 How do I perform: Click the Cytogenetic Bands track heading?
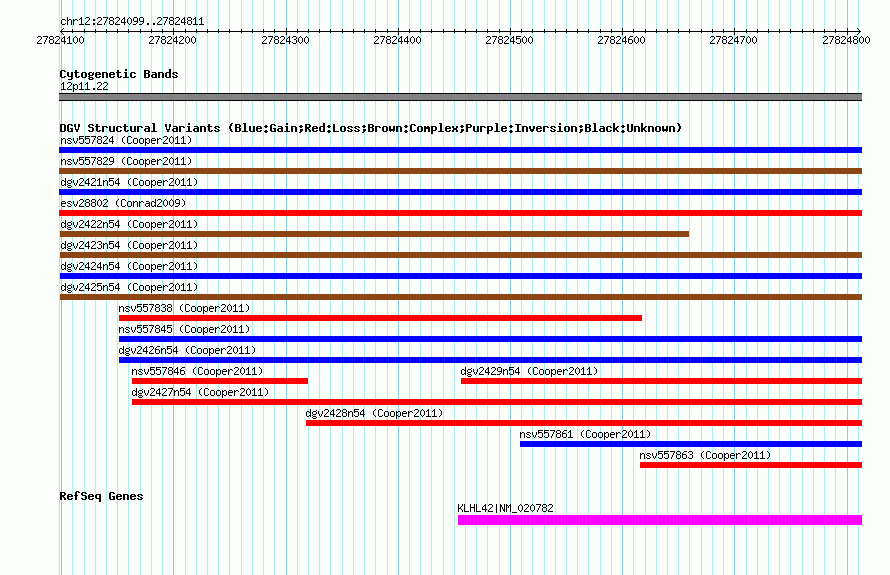[119, 74]
